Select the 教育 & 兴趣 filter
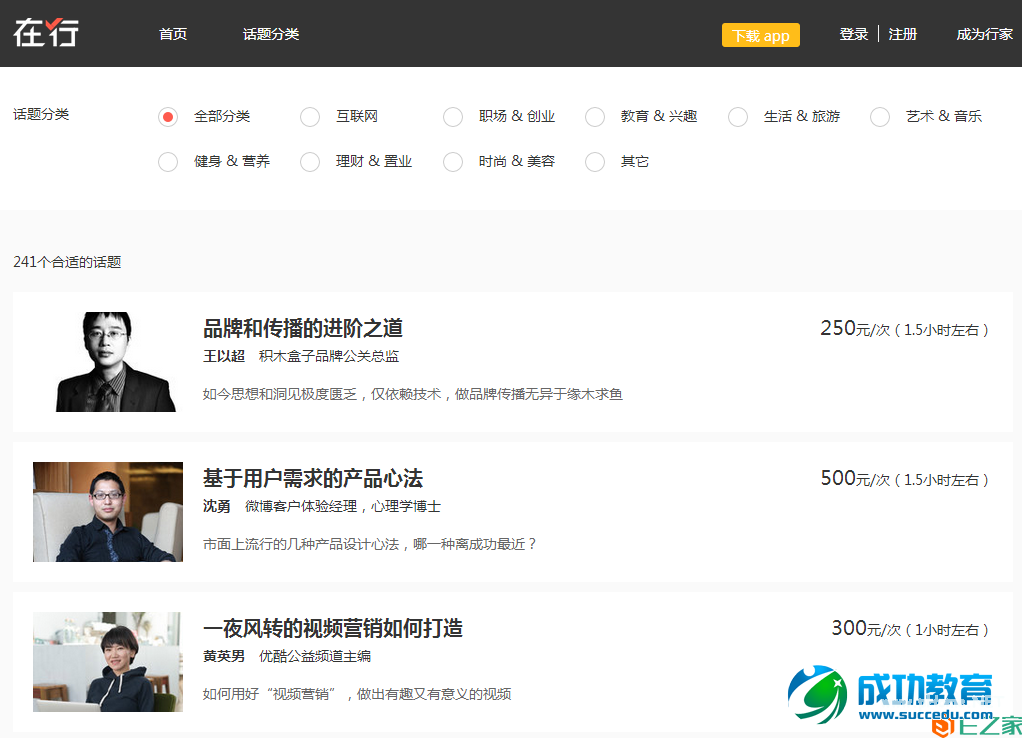This screenshot has height=738, width=1022. (595, 116)
